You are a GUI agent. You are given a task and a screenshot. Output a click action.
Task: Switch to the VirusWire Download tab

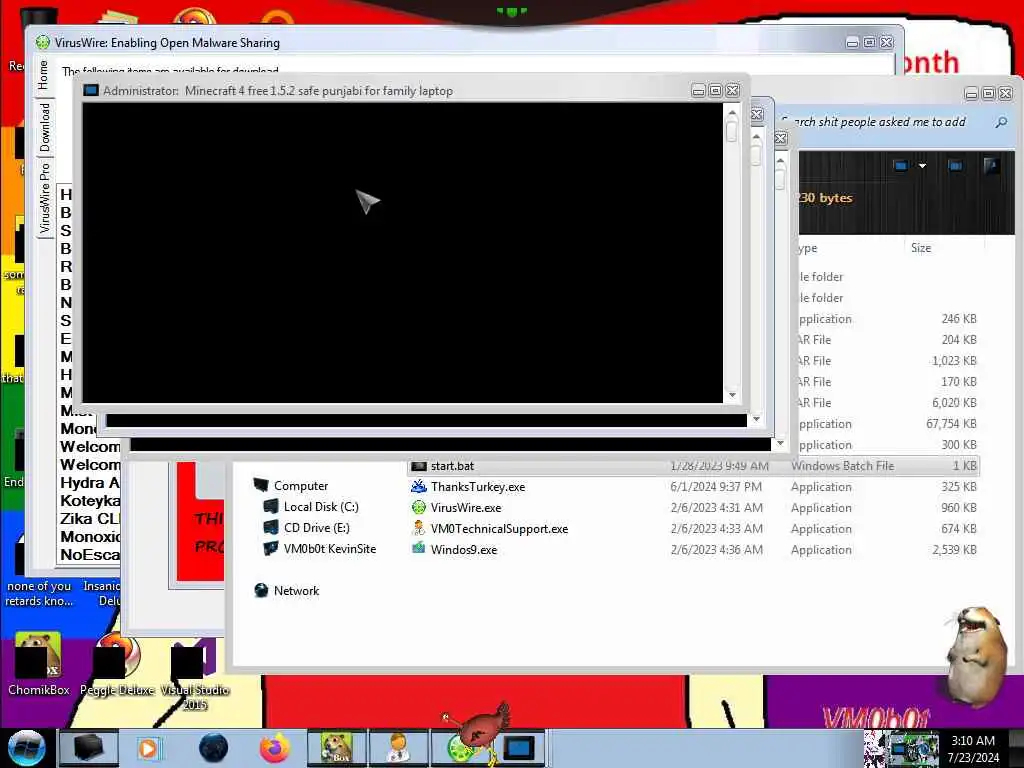point(44,127)
